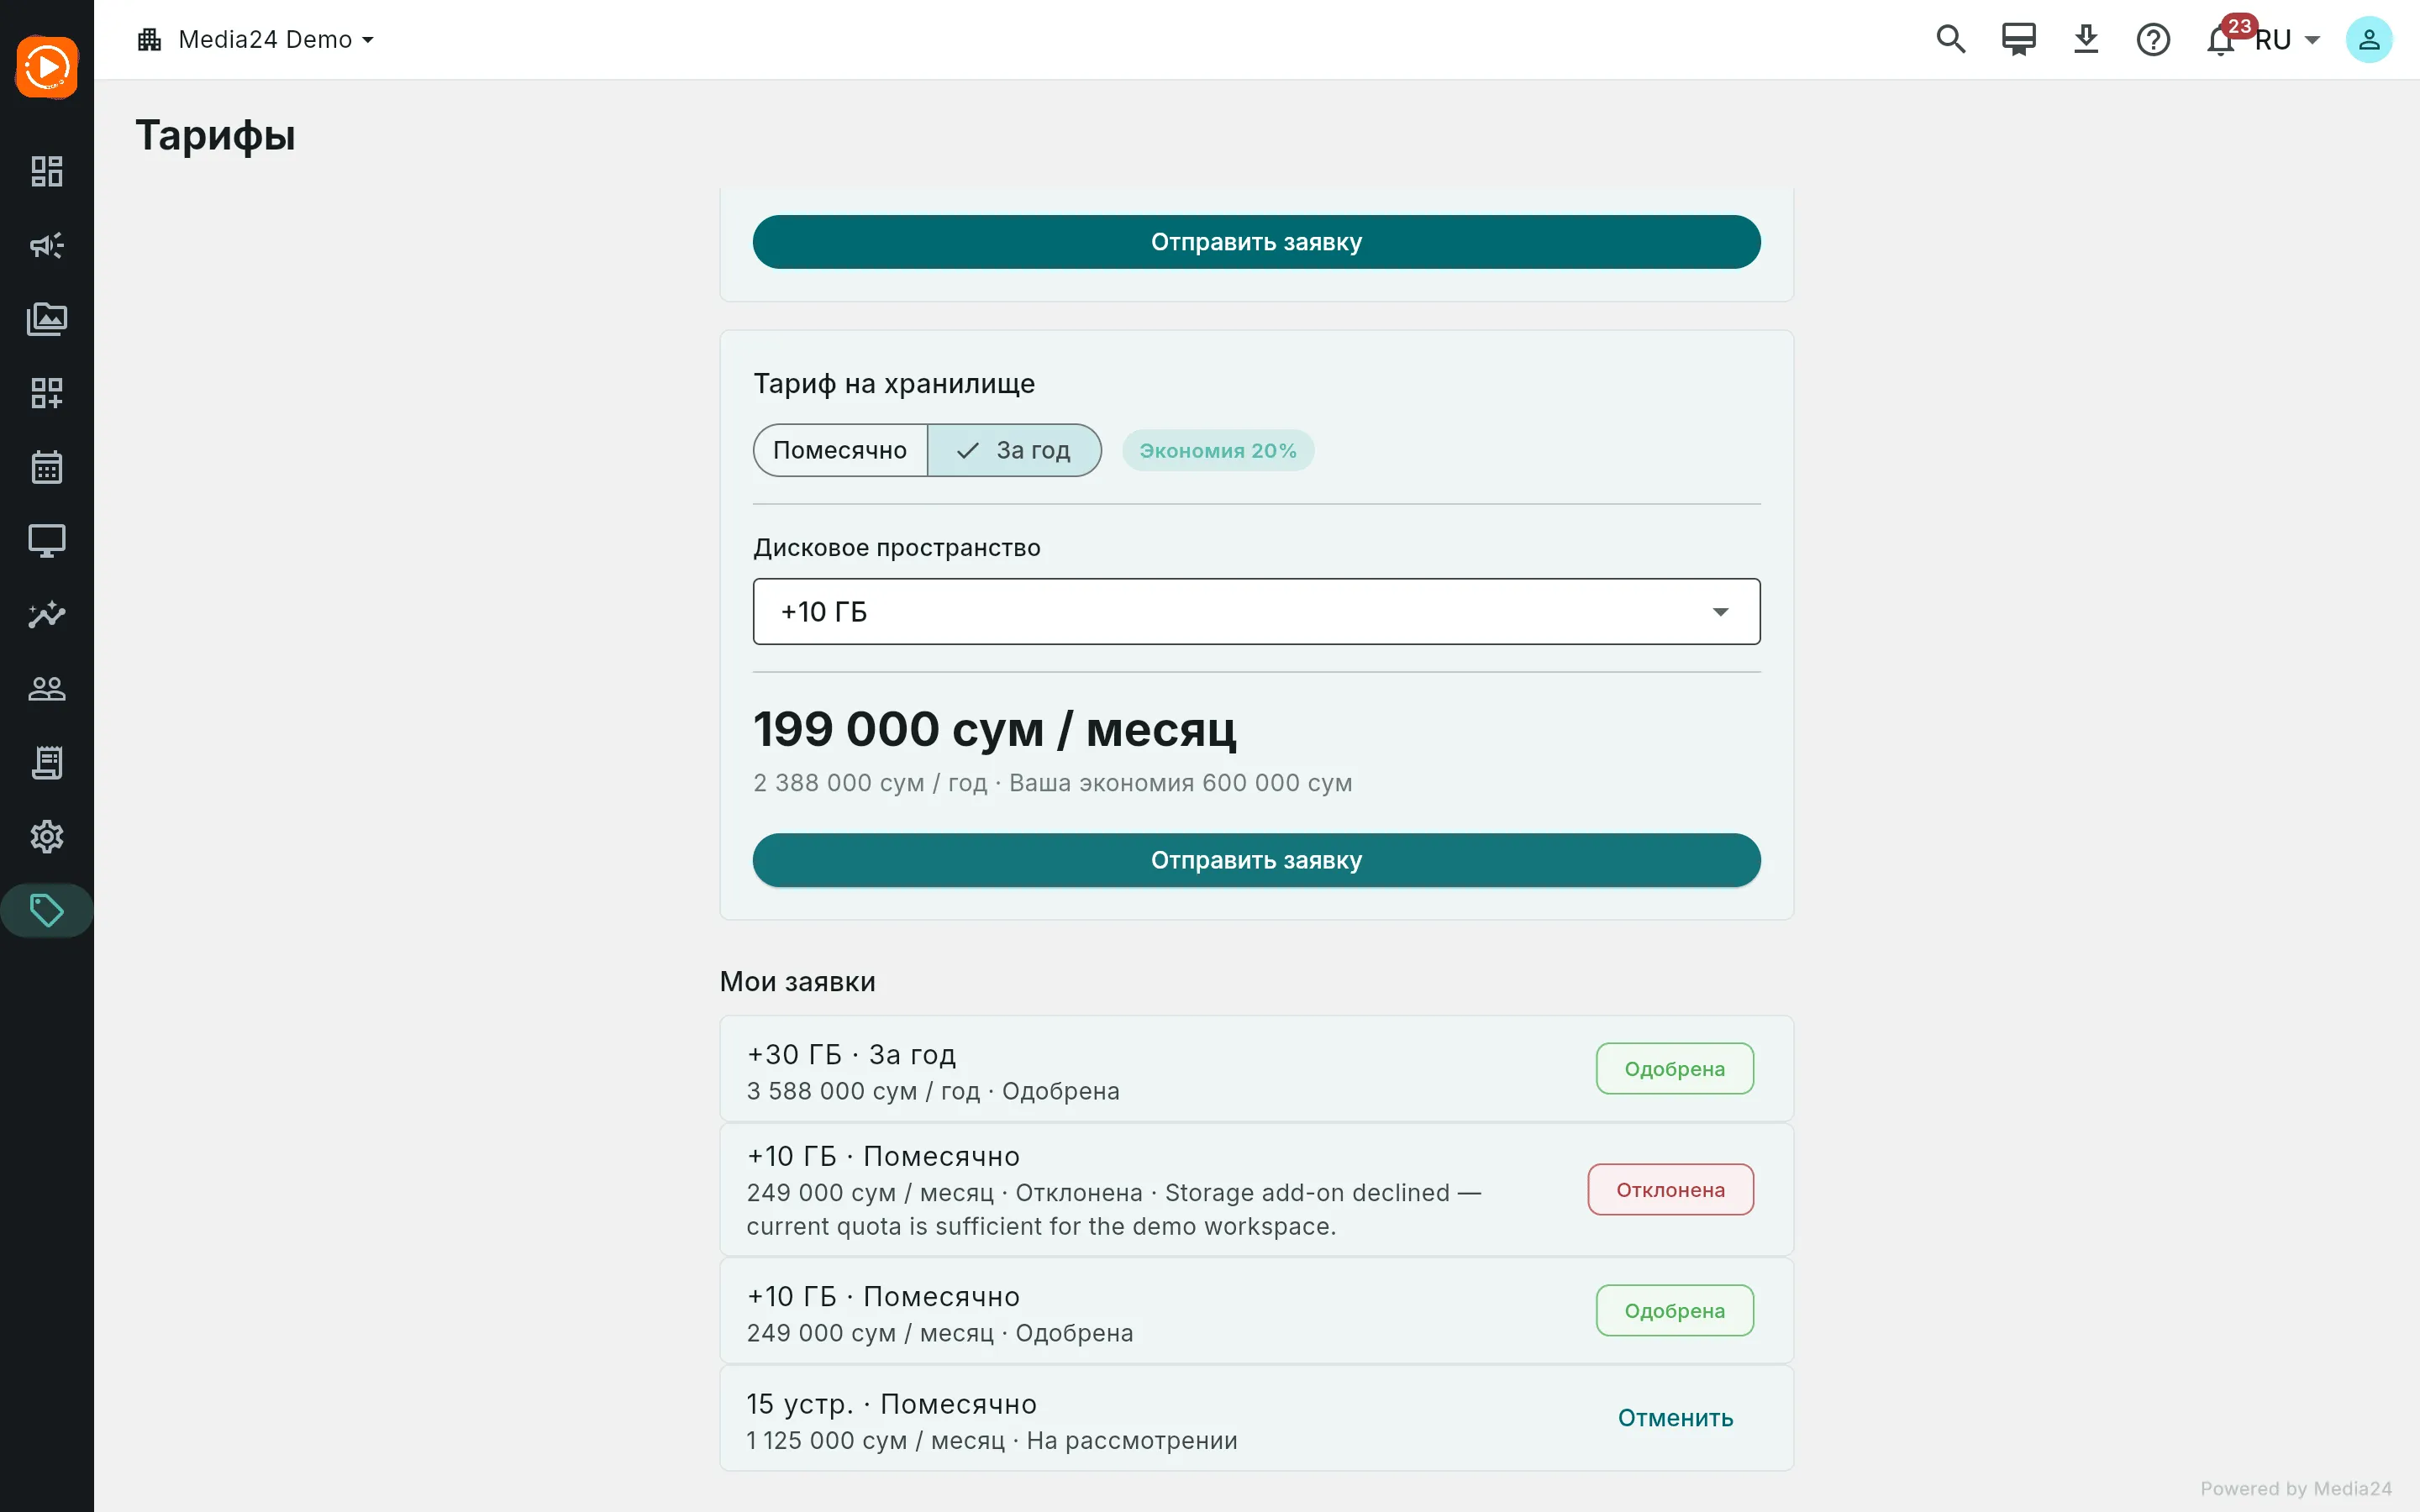The width and height of the screenshot is (2420, 1512).
Task: Open the analytics chart icon
Action: point(47,615)
